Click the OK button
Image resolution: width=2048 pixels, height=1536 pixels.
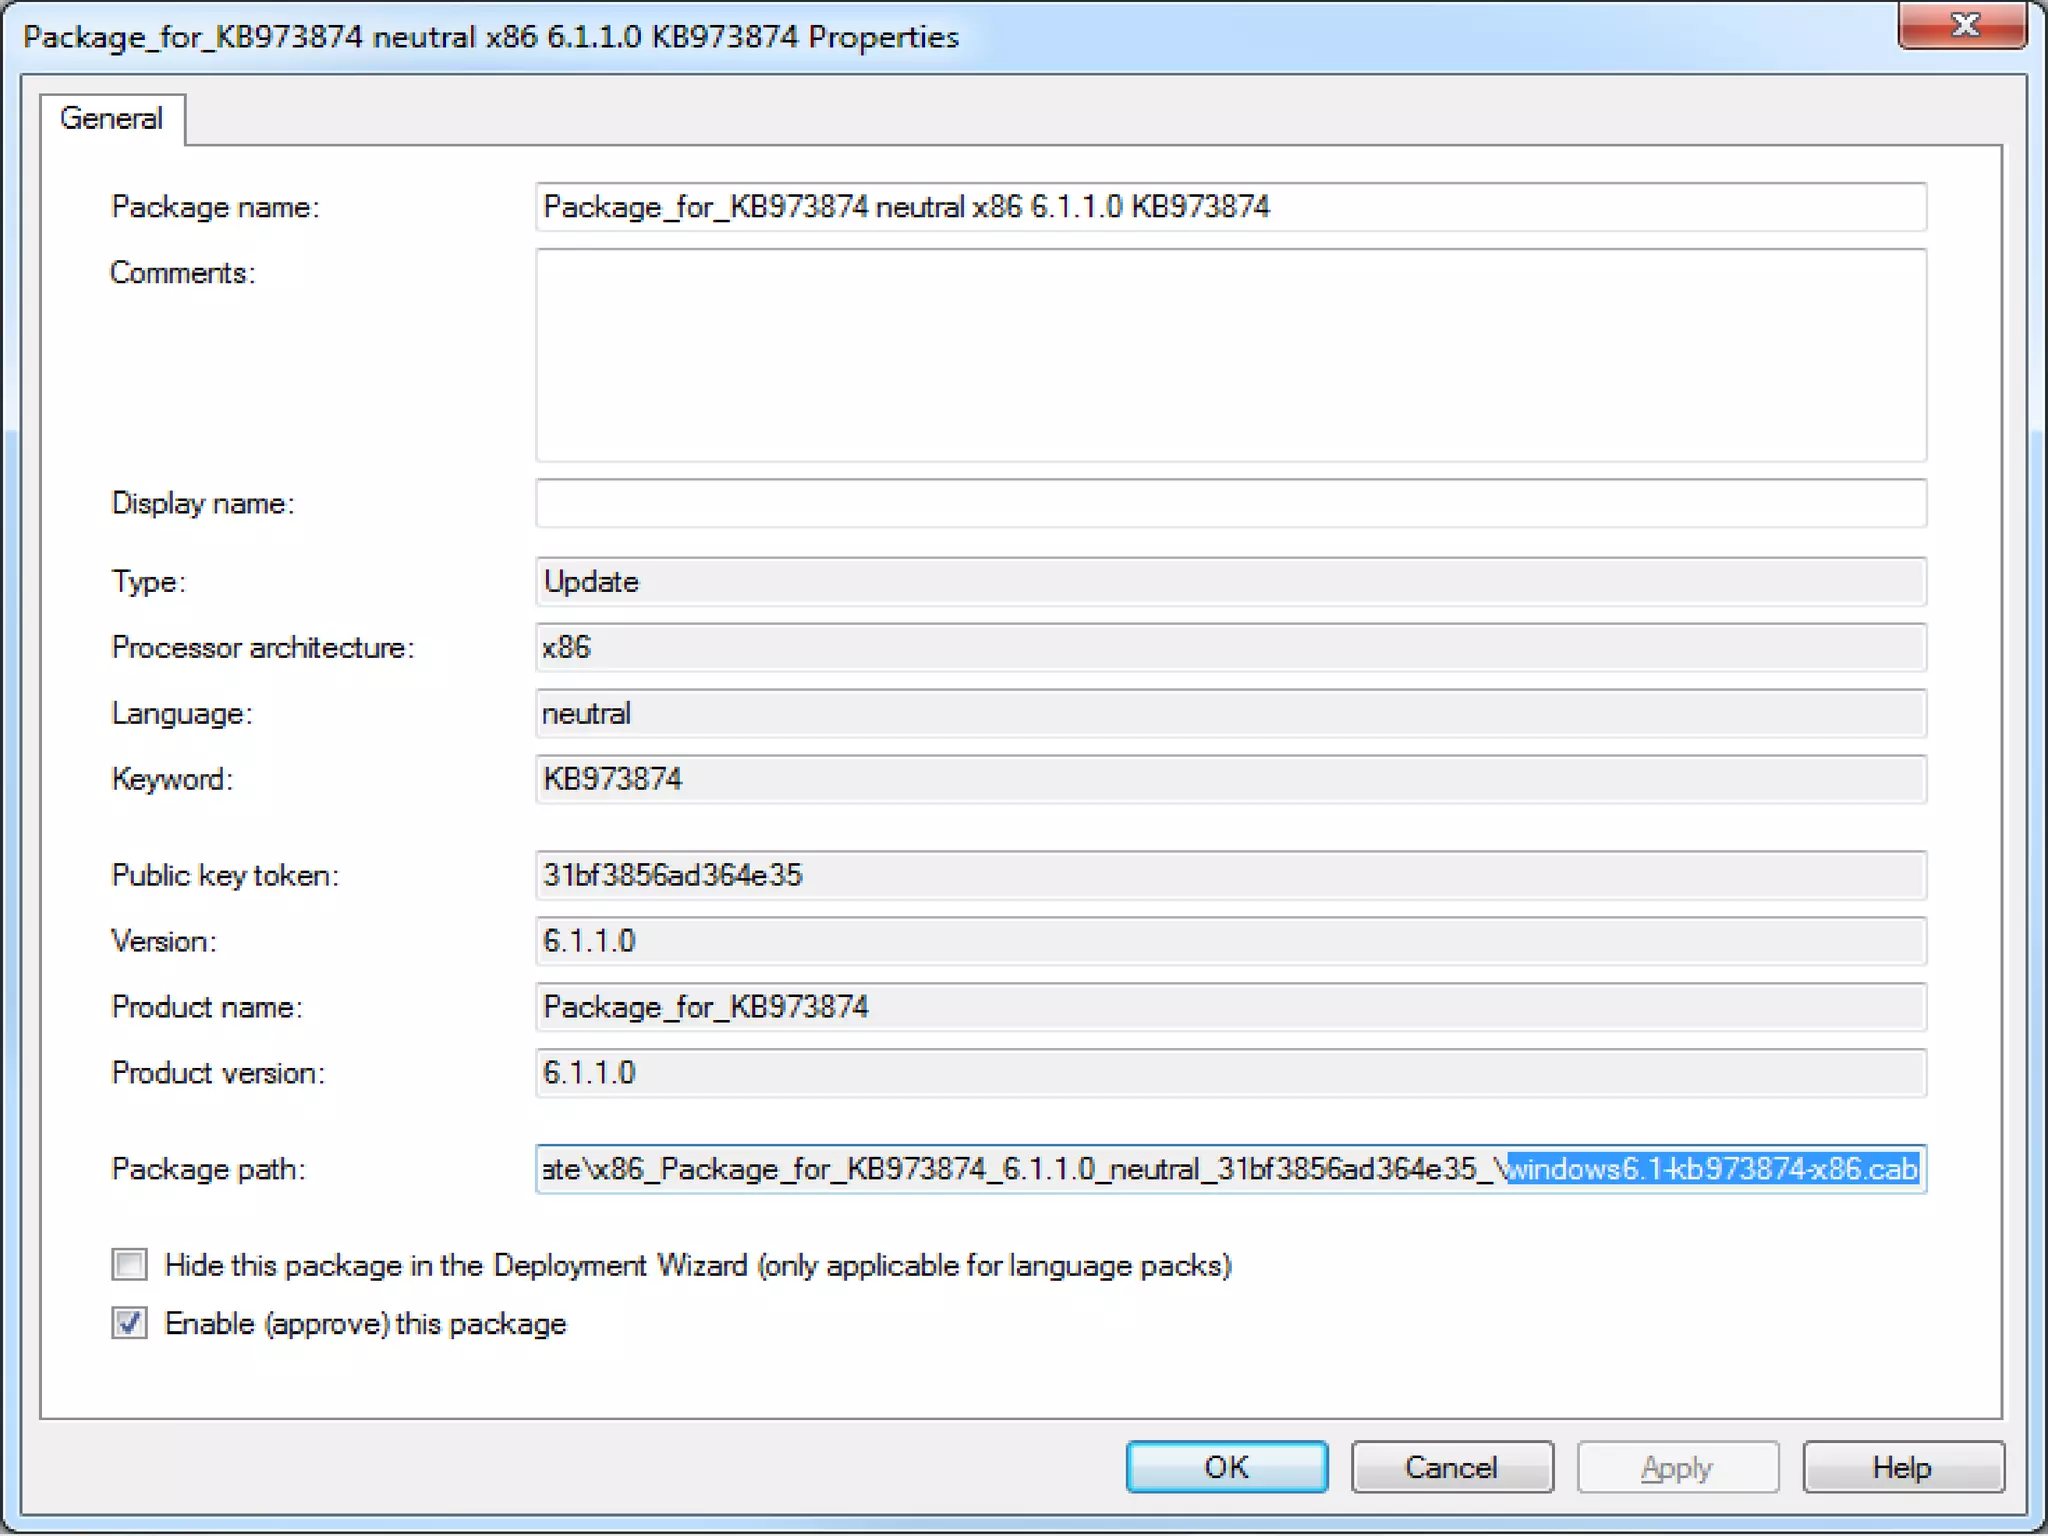coord(1227,1467)
